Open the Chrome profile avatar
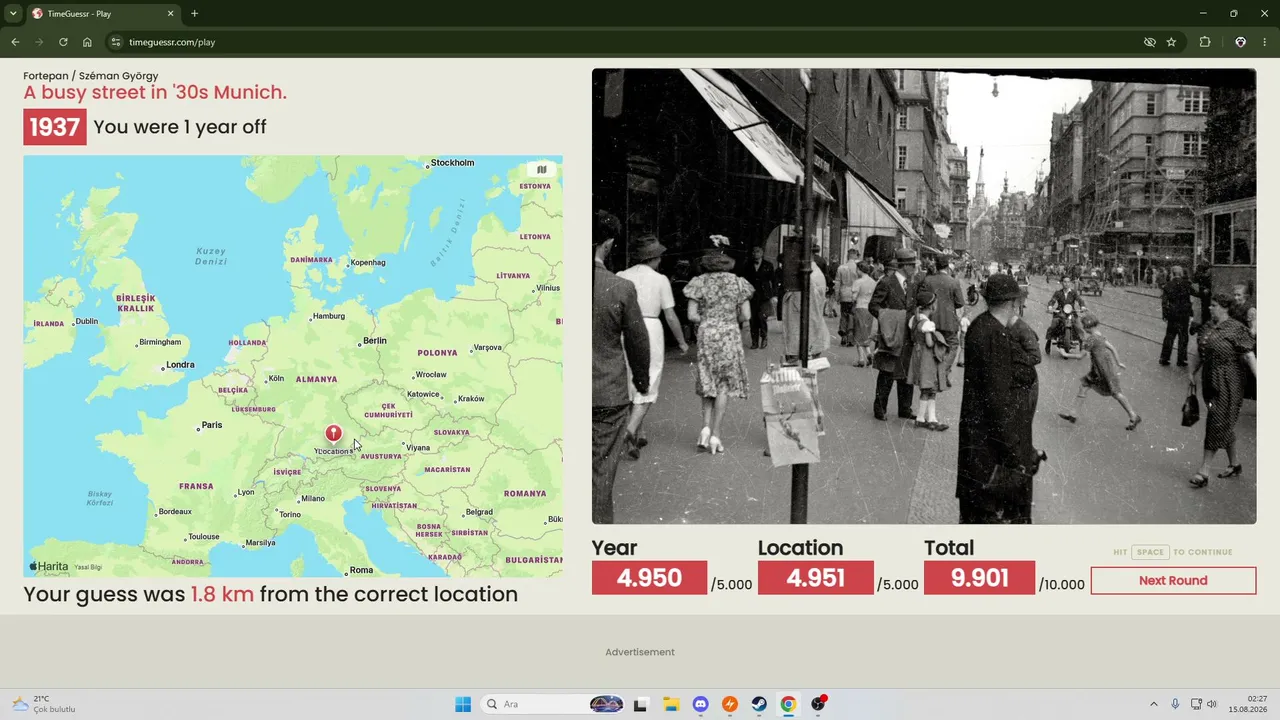The image size is (1280, 720). click(x=1240, y=42)
